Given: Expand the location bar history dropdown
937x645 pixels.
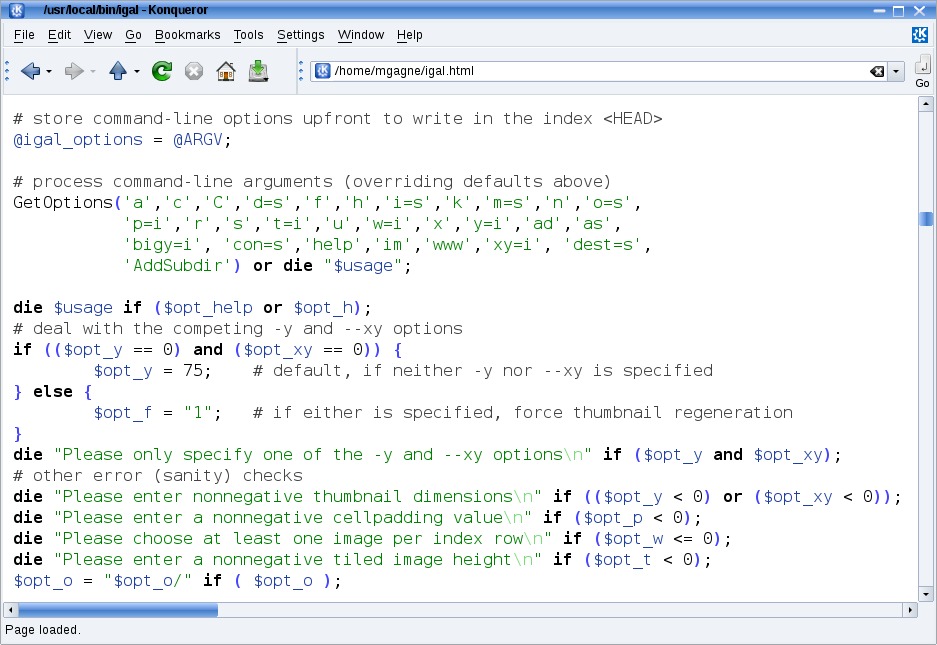Looking at the screenshot, I should pos(895,71).
